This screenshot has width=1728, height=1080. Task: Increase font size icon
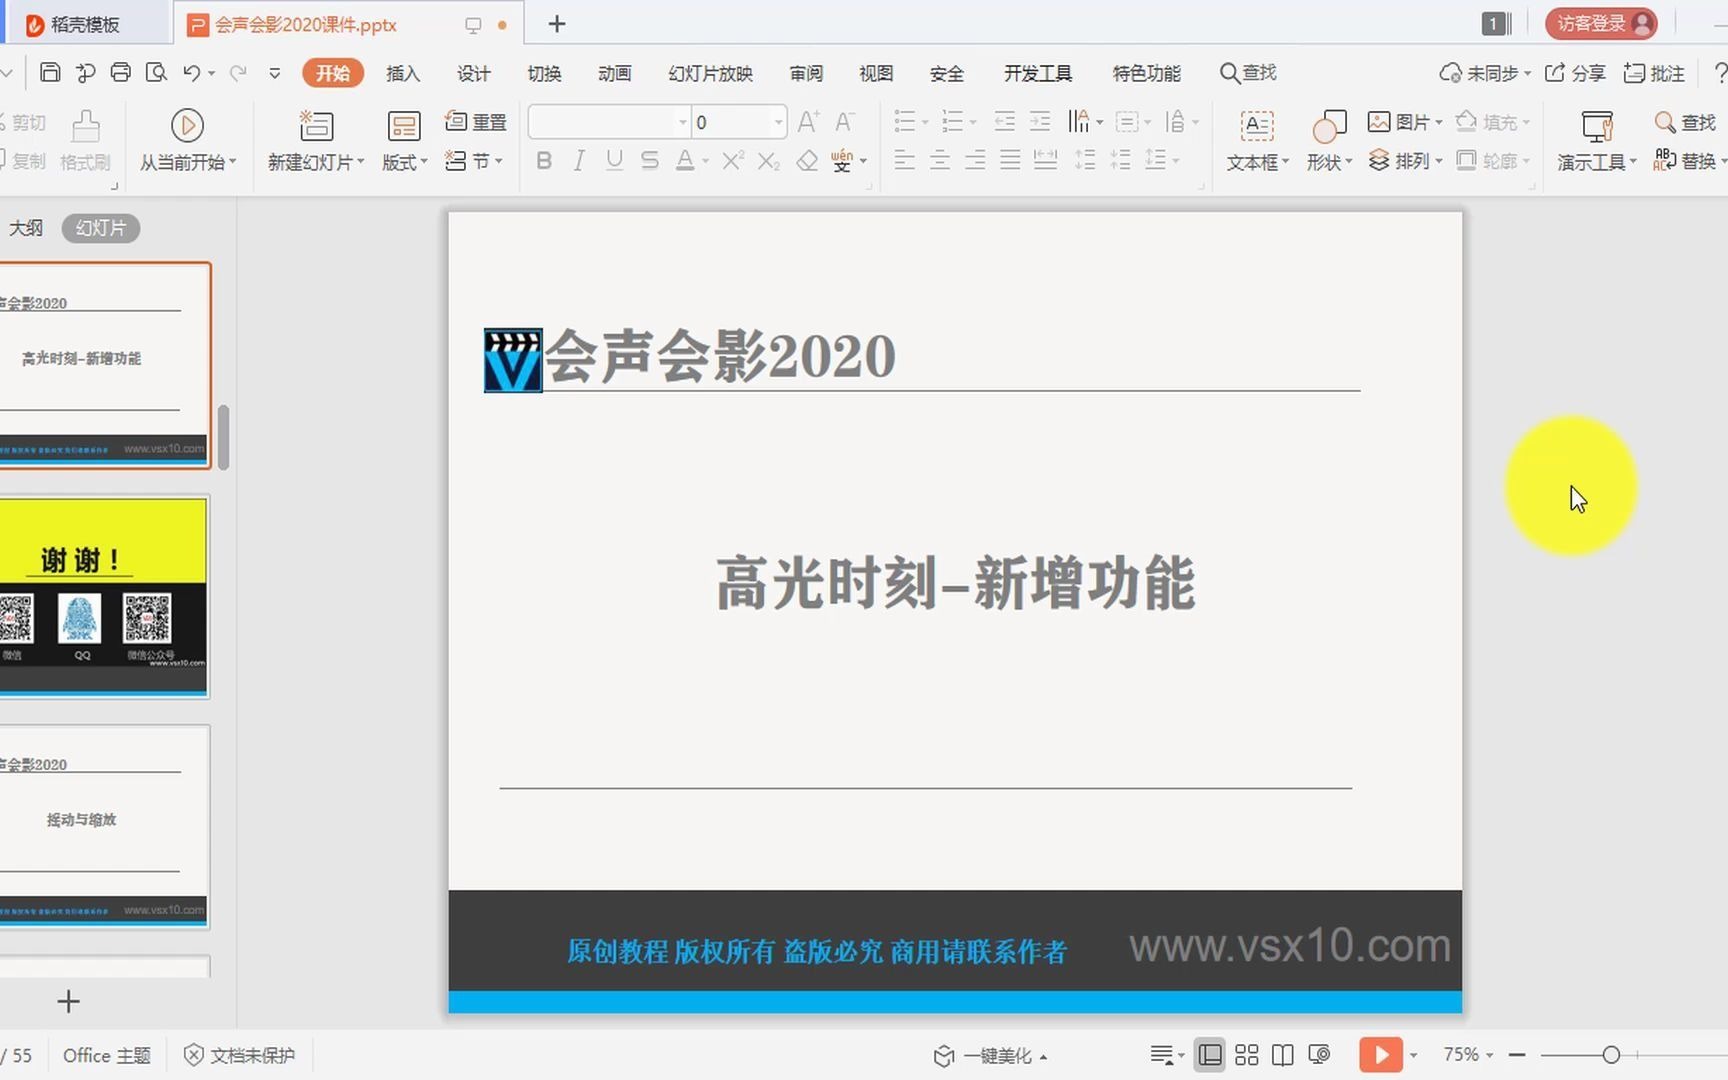(809, 122)
